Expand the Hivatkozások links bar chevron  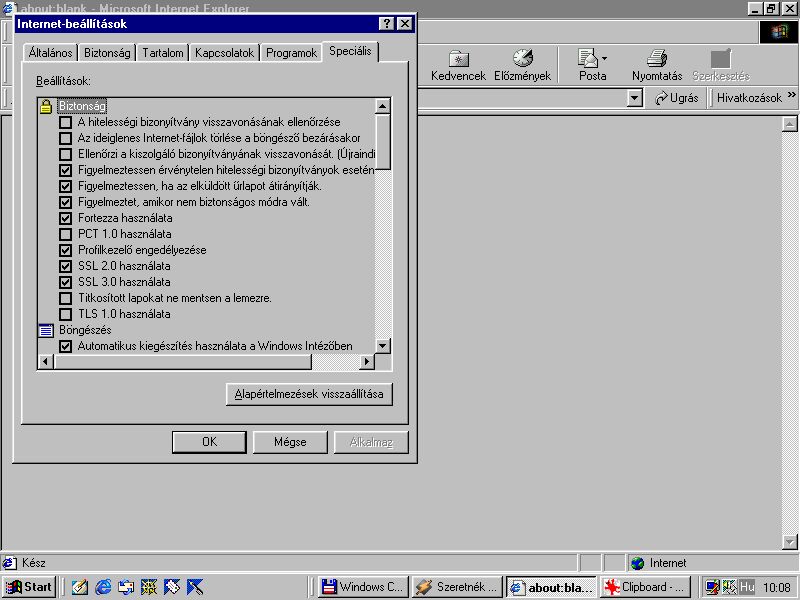pos(791,97)
